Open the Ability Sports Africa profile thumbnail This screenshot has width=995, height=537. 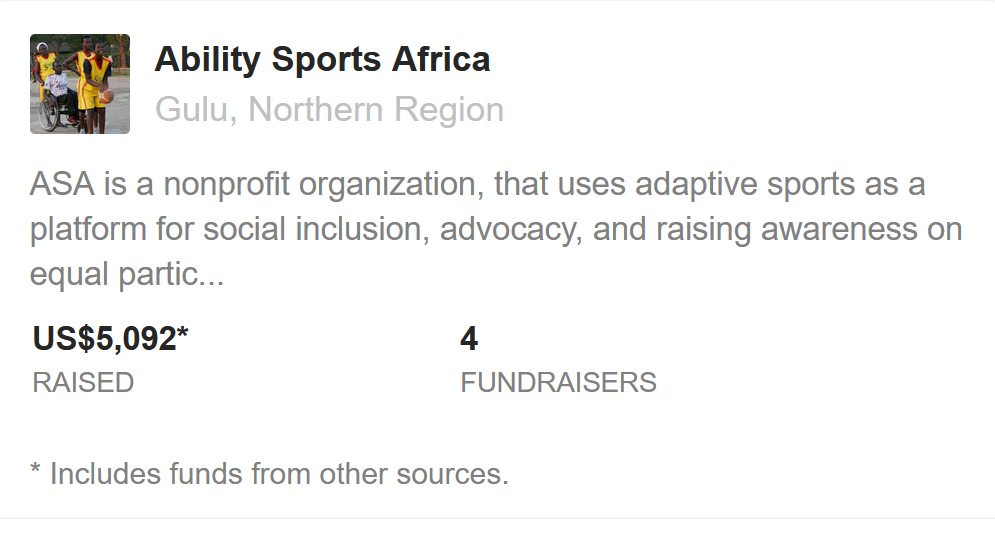click(80, 84)
